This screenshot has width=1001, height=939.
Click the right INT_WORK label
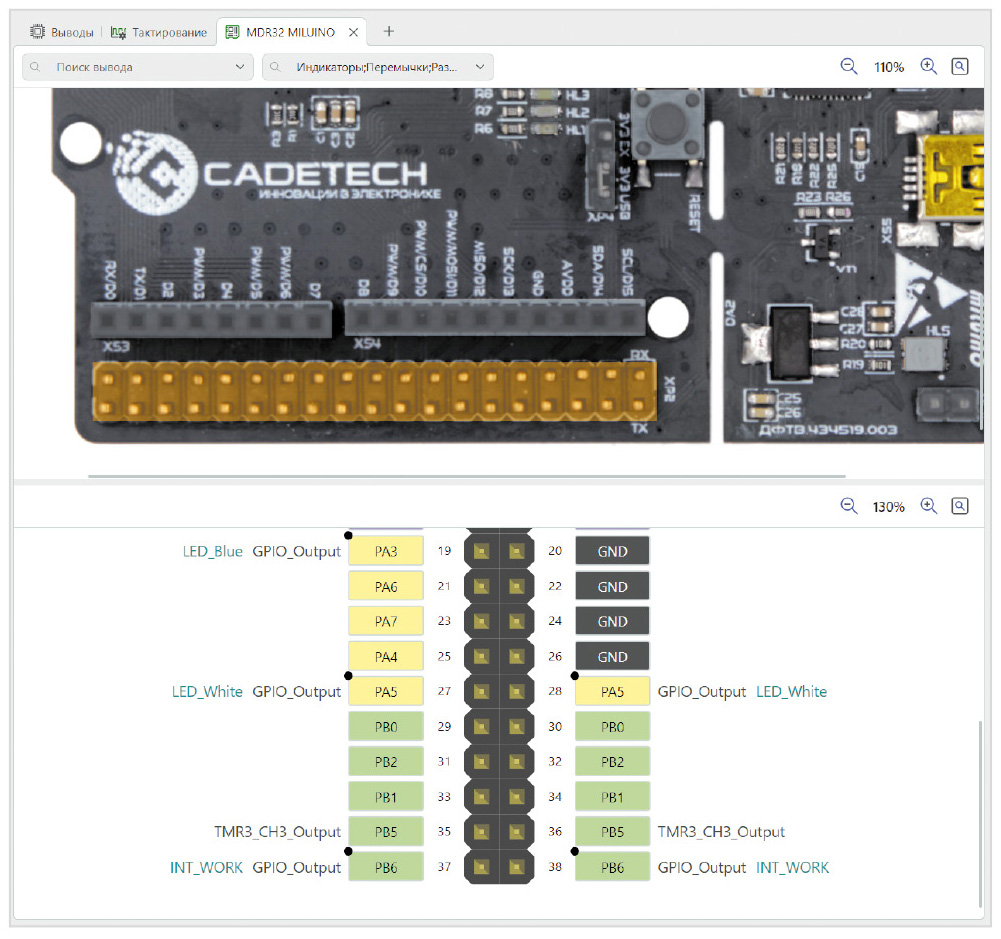(x=792, y=868)
